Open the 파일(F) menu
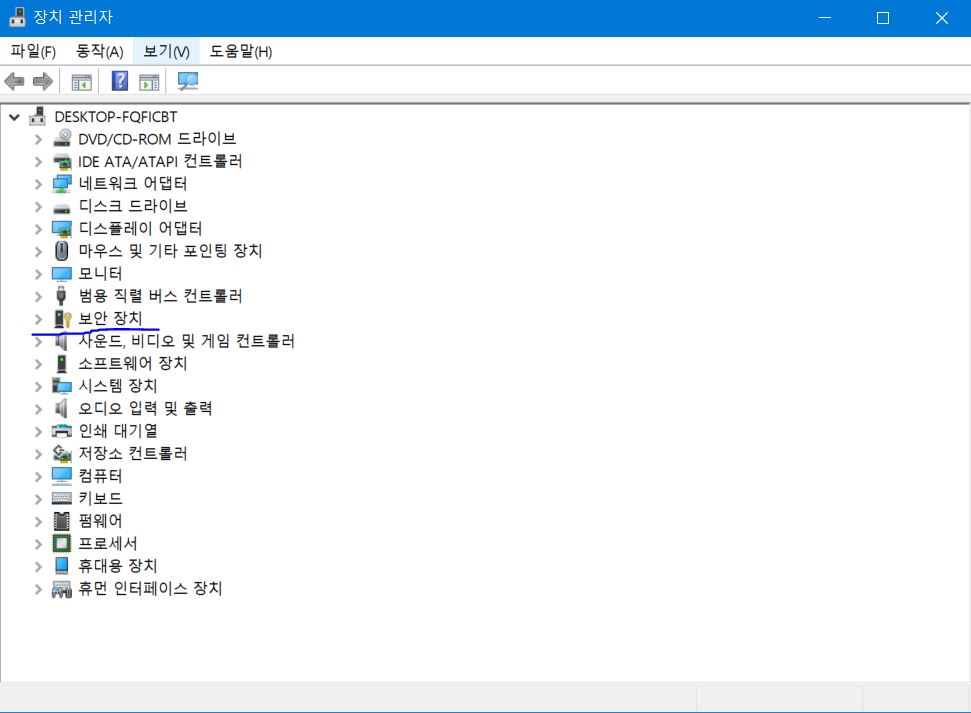The width and height of the screenshot is (971, 713). (x=33, y=51)
